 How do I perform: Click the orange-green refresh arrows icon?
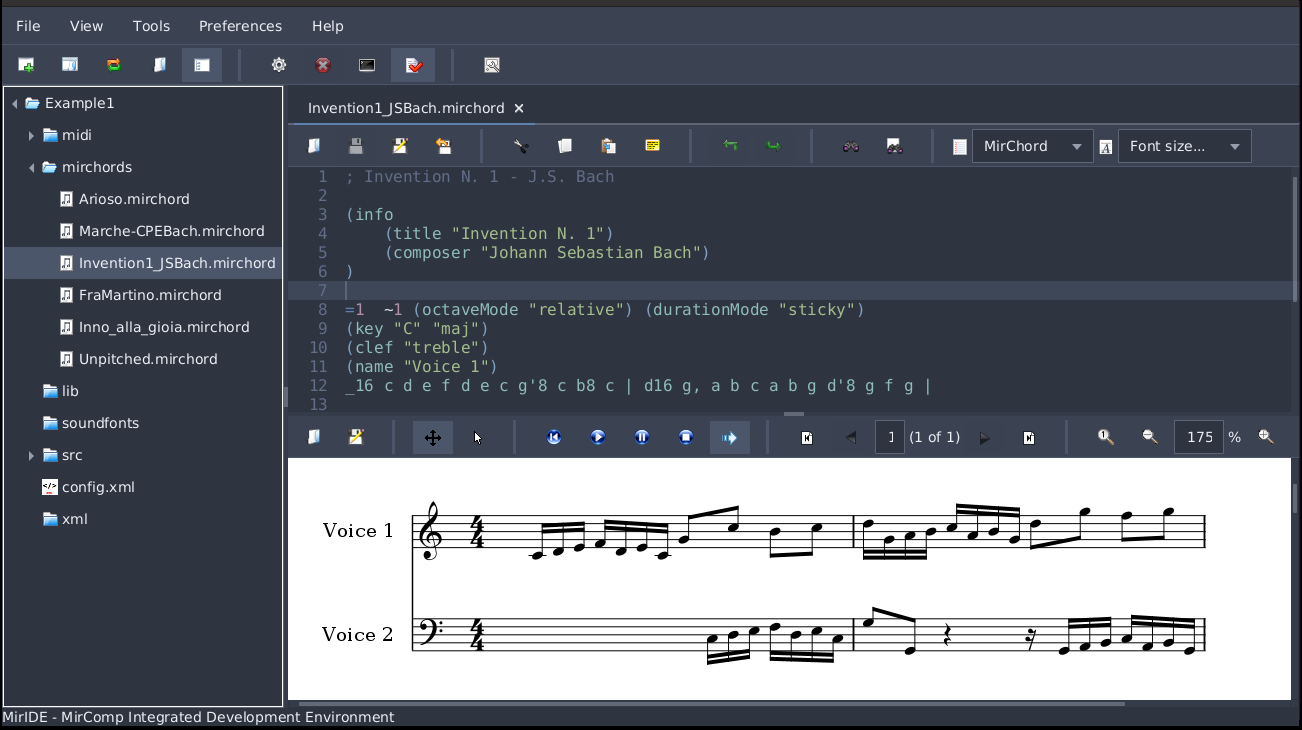[114, 65]
